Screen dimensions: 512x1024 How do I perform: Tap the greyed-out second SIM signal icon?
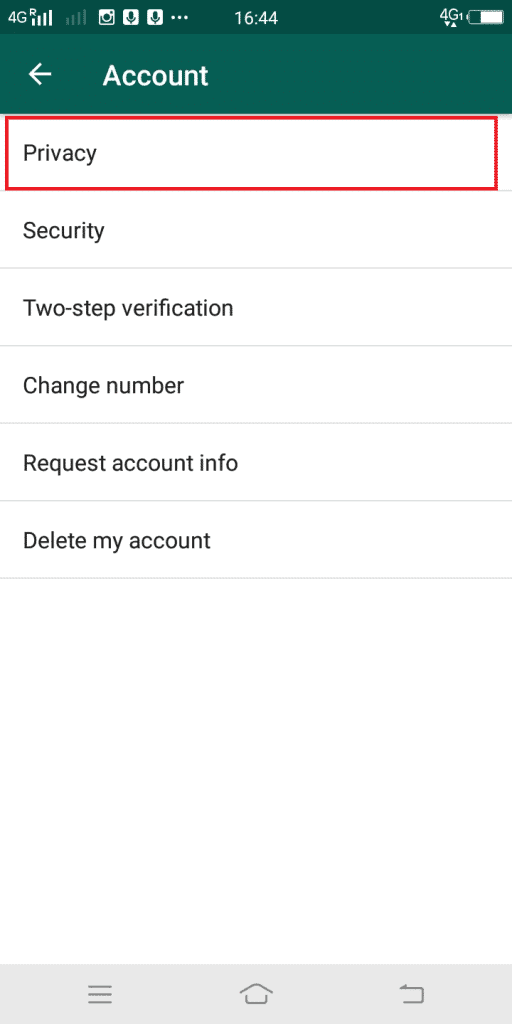76,19
